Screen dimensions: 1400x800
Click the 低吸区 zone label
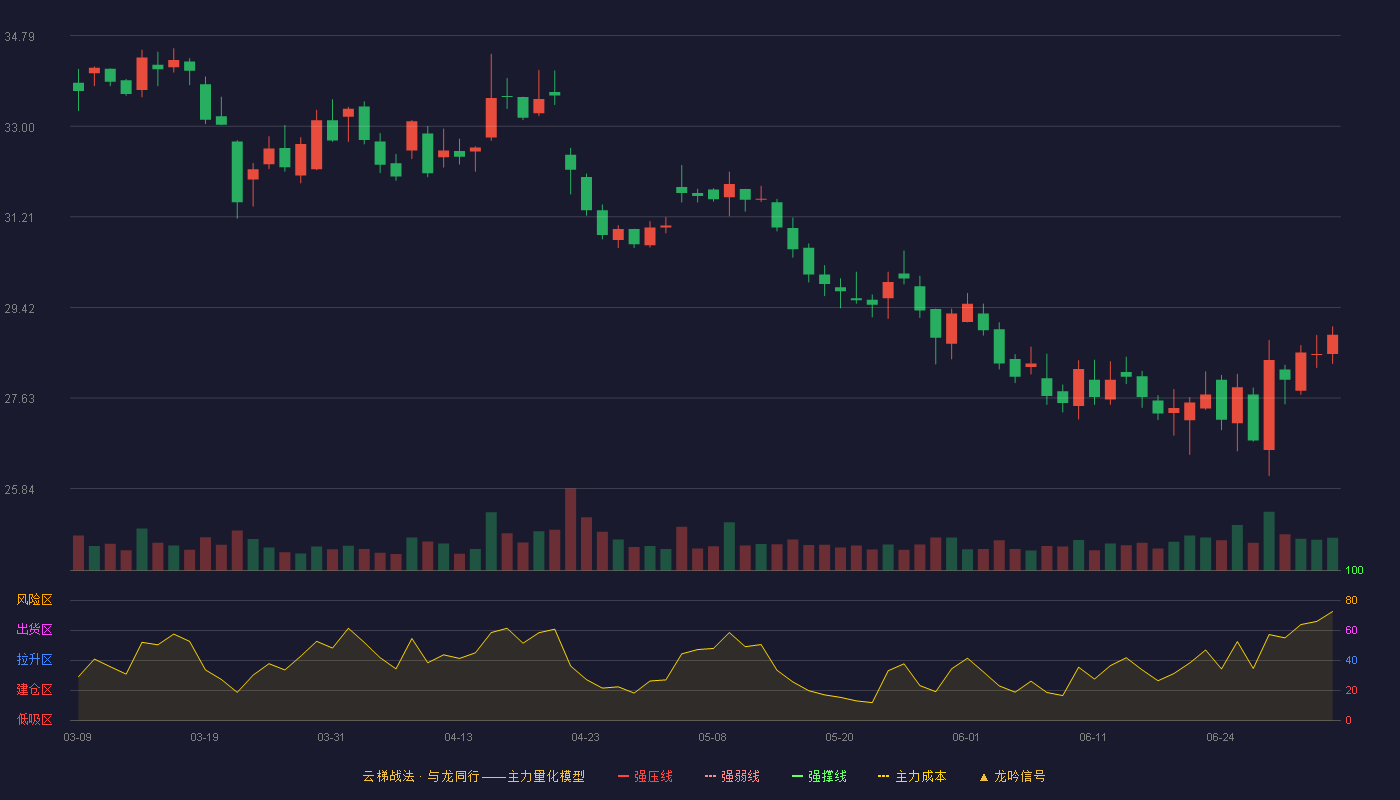(34, 719)
